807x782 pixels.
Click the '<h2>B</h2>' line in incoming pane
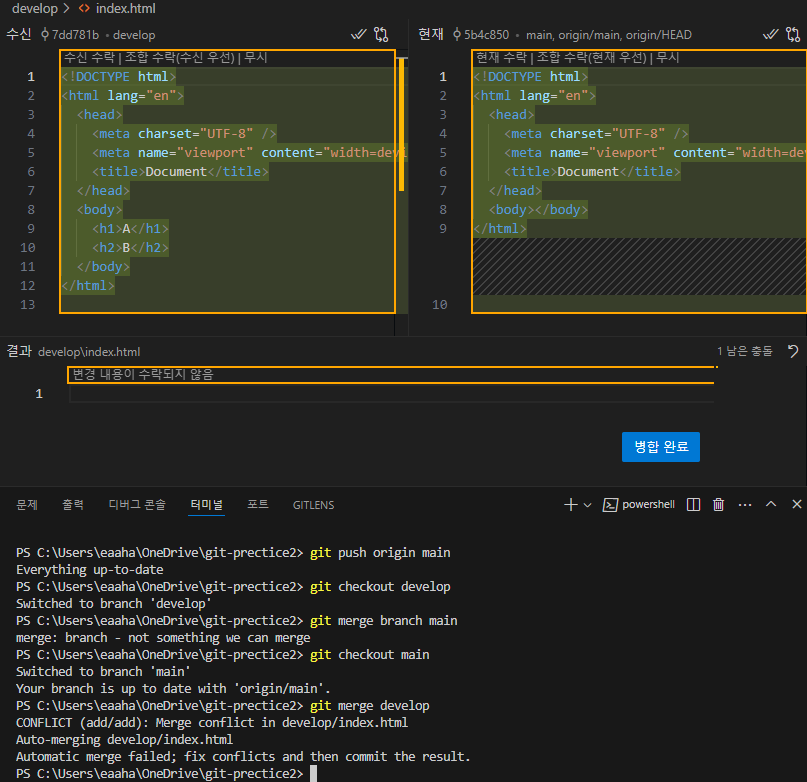tap(130, 248)
